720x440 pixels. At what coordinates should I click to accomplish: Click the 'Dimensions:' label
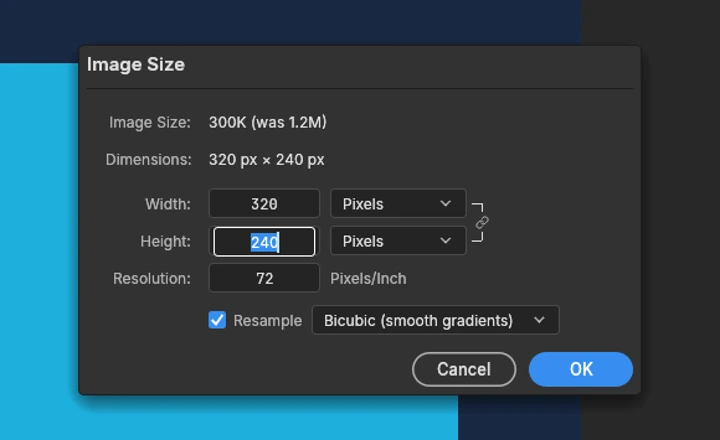pyautogui.click(x=148, y=159)
